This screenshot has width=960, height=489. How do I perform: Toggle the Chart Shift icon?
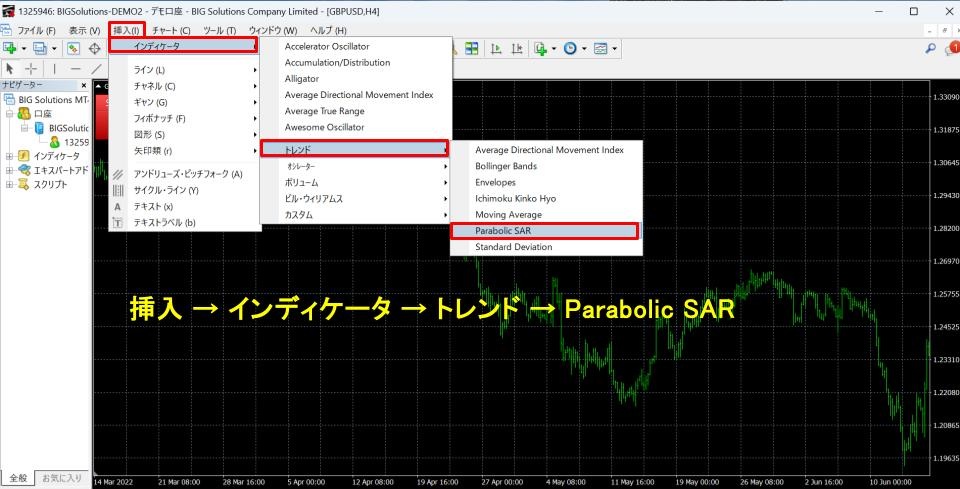point(517,48)
